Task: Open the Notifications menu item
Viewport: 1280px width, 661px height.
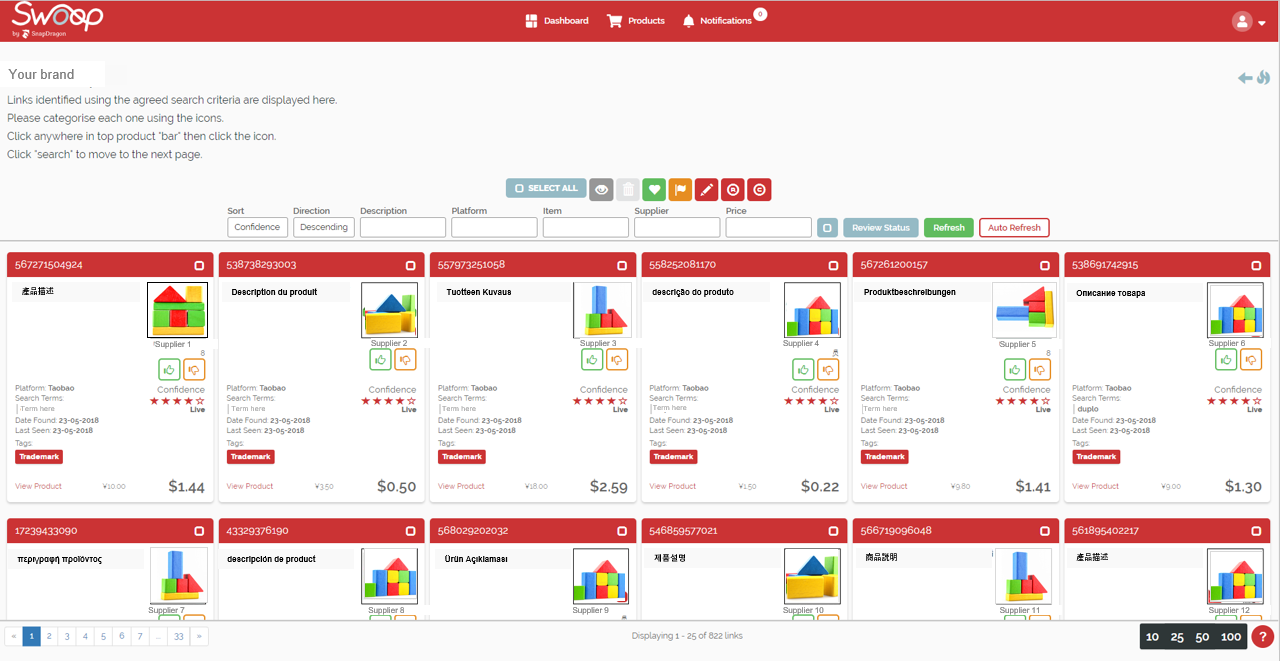Action: tap(717, 21)
